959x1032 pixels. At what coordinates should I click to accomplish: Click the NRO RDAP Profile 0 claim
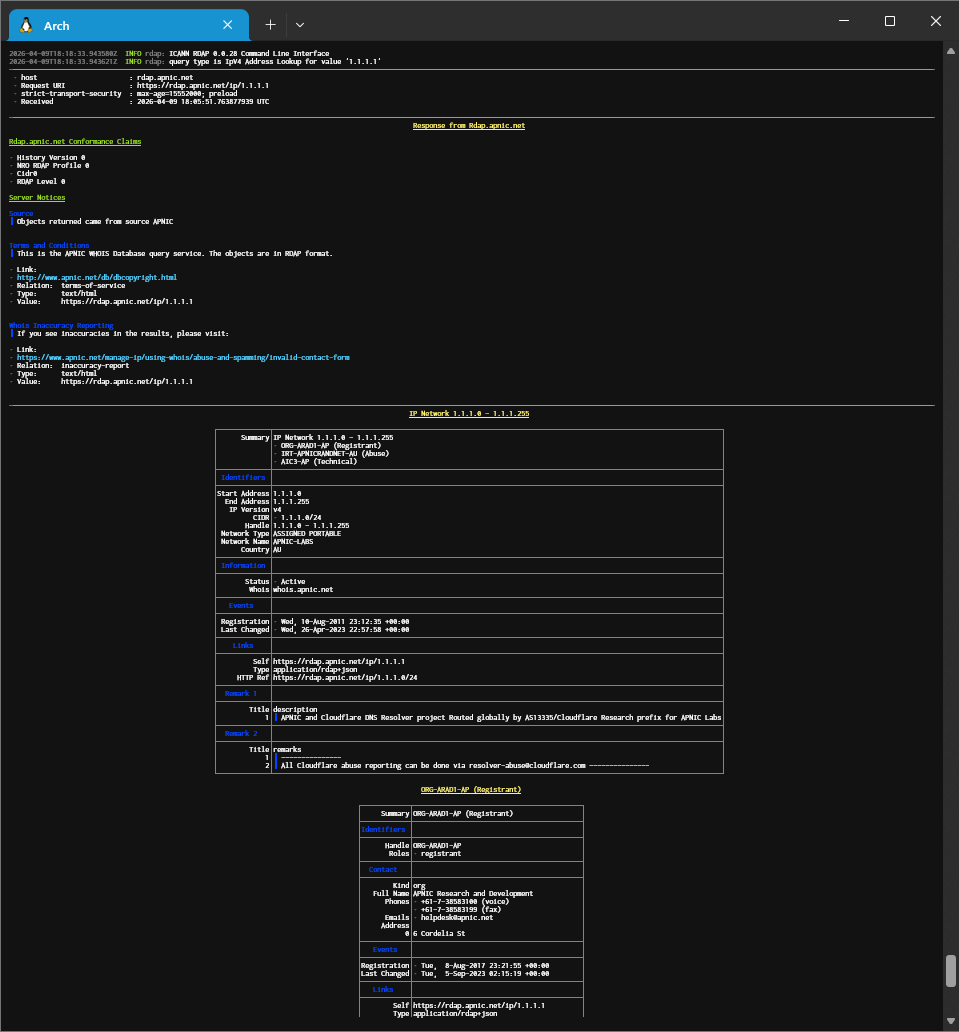(x=53, y=166)
